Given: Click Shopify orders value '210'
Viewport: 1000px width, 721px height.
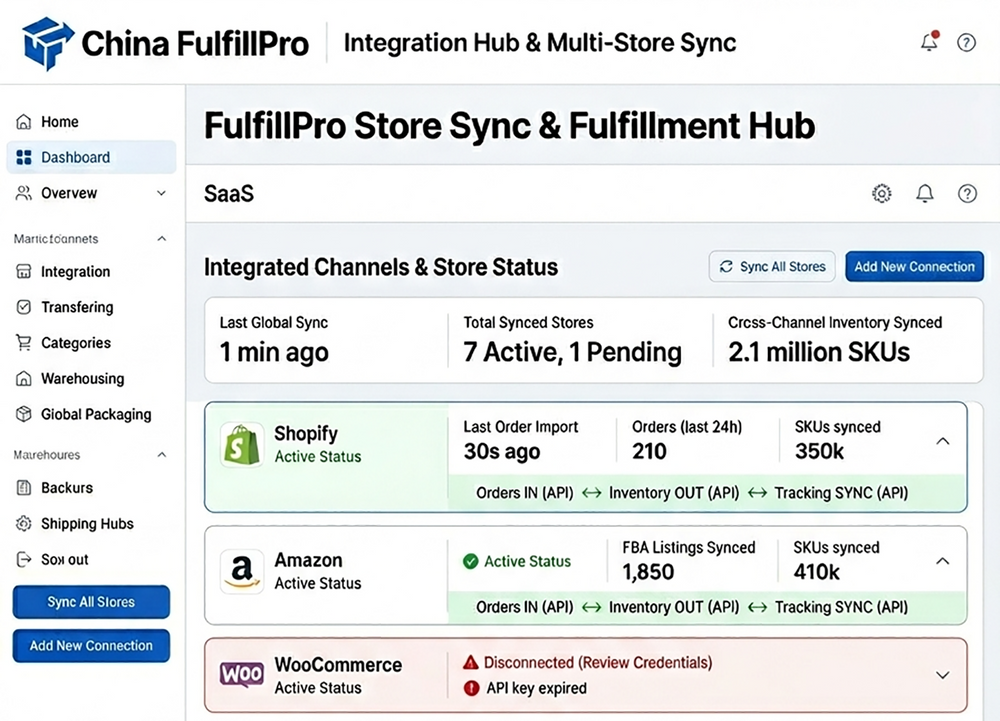Looking at the screenshot, I should pos(649,451).
